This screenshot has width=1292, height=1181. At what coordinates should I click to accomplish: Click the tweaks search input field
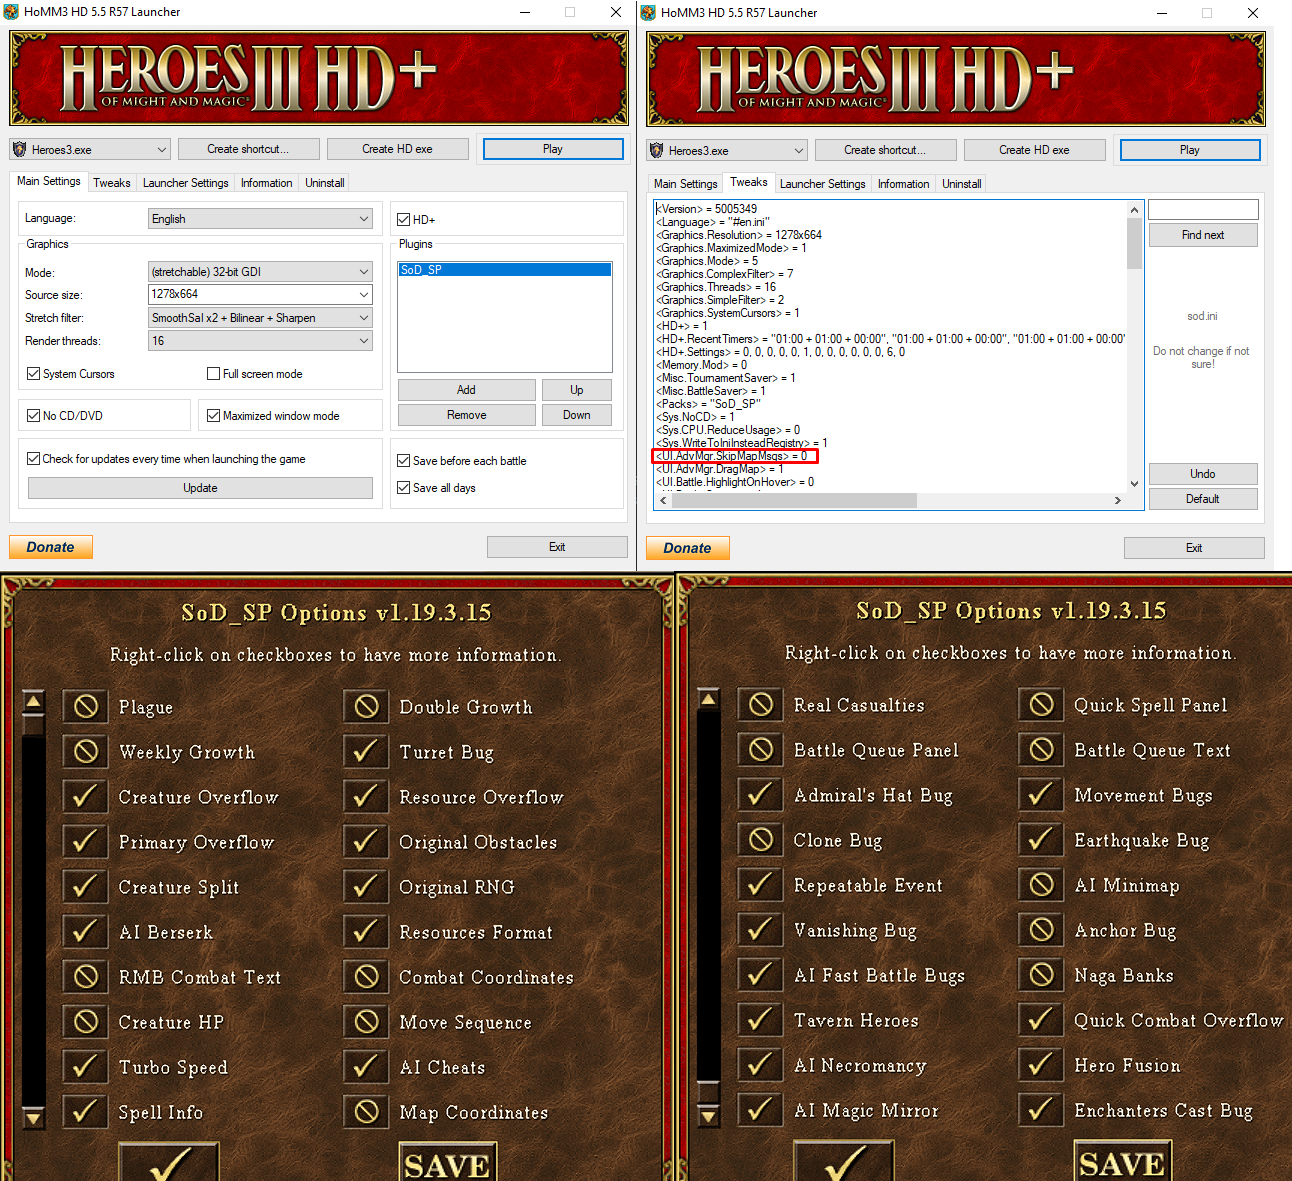pos(1203,209)
